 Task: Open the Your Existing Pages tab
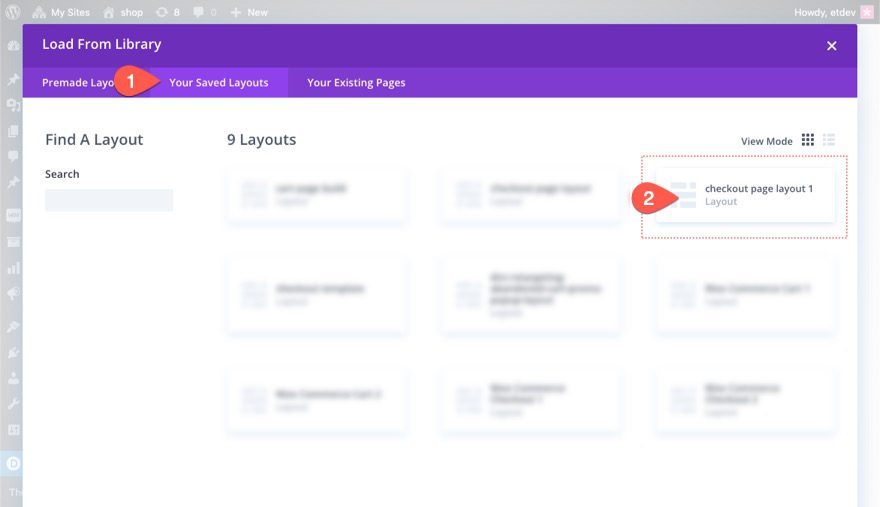coord(356,83)
